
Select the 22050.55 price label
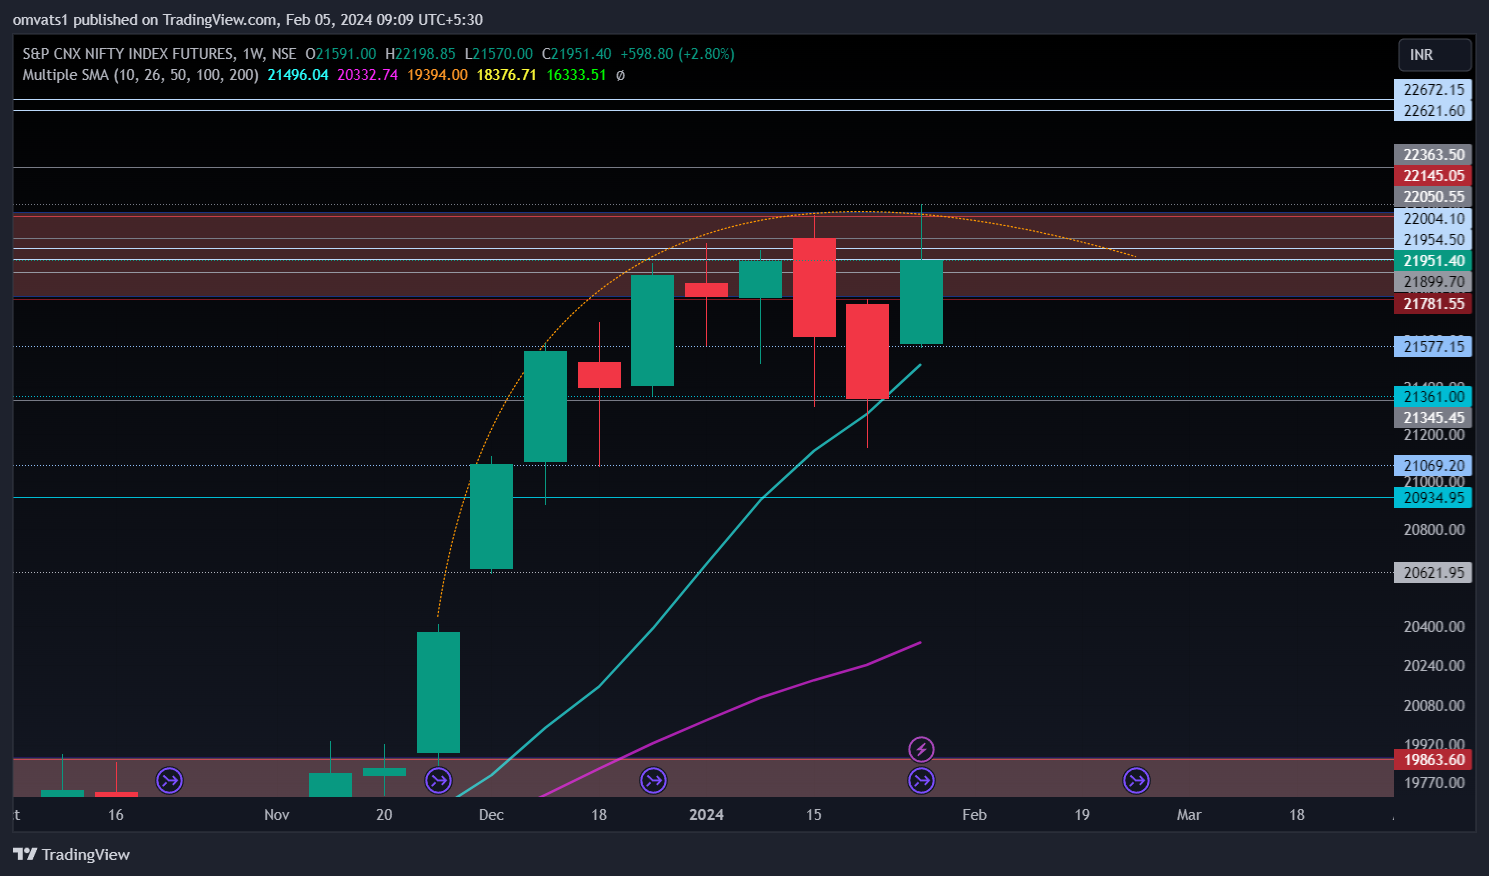coord(1433,197)
